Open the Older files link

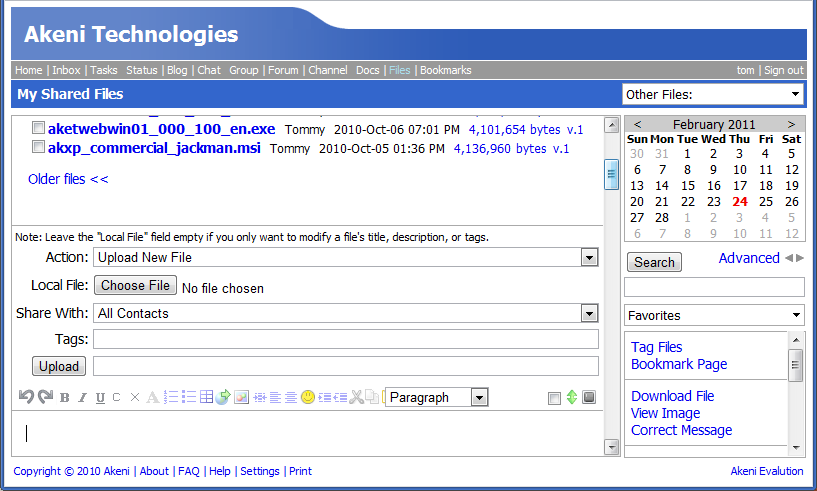point(68,179)
